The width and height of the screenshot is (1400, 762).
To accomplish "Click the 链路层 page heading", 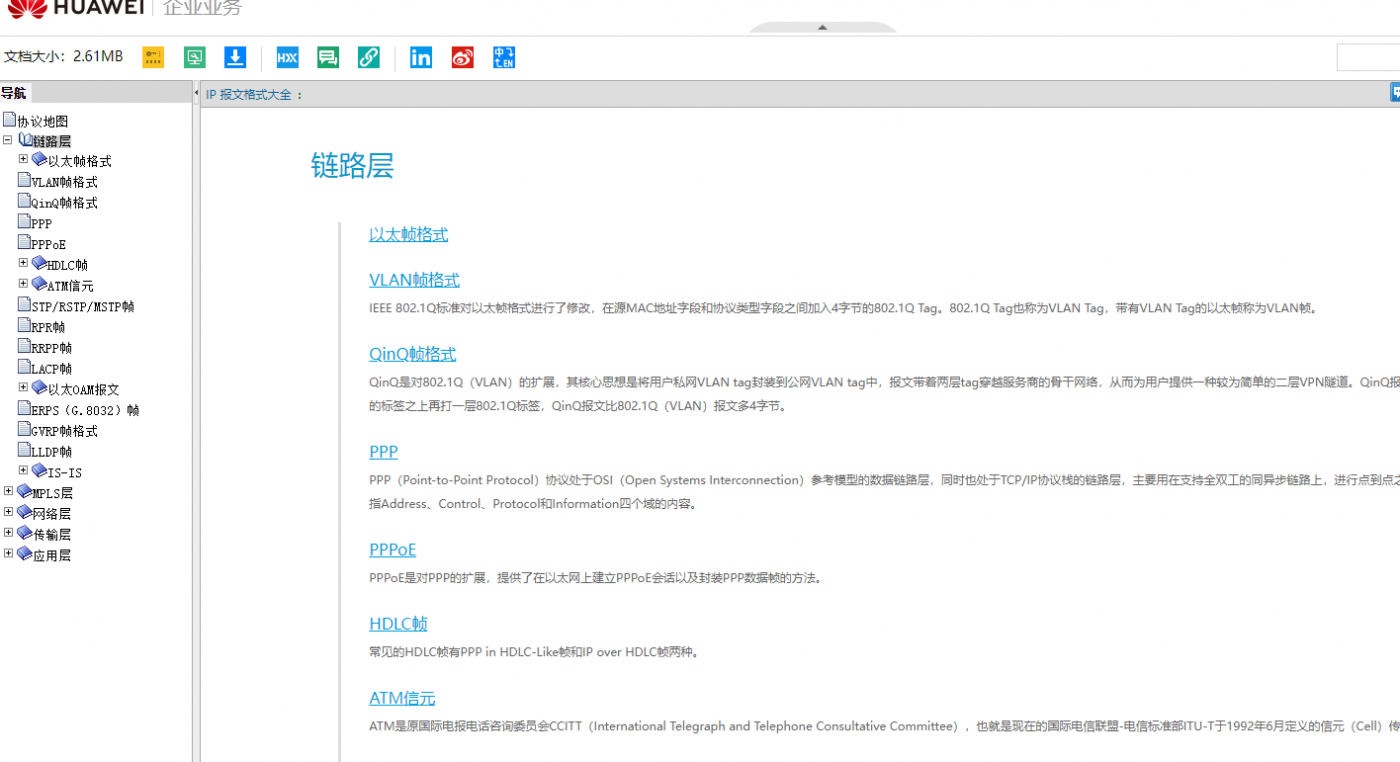I will click(352, 166).
